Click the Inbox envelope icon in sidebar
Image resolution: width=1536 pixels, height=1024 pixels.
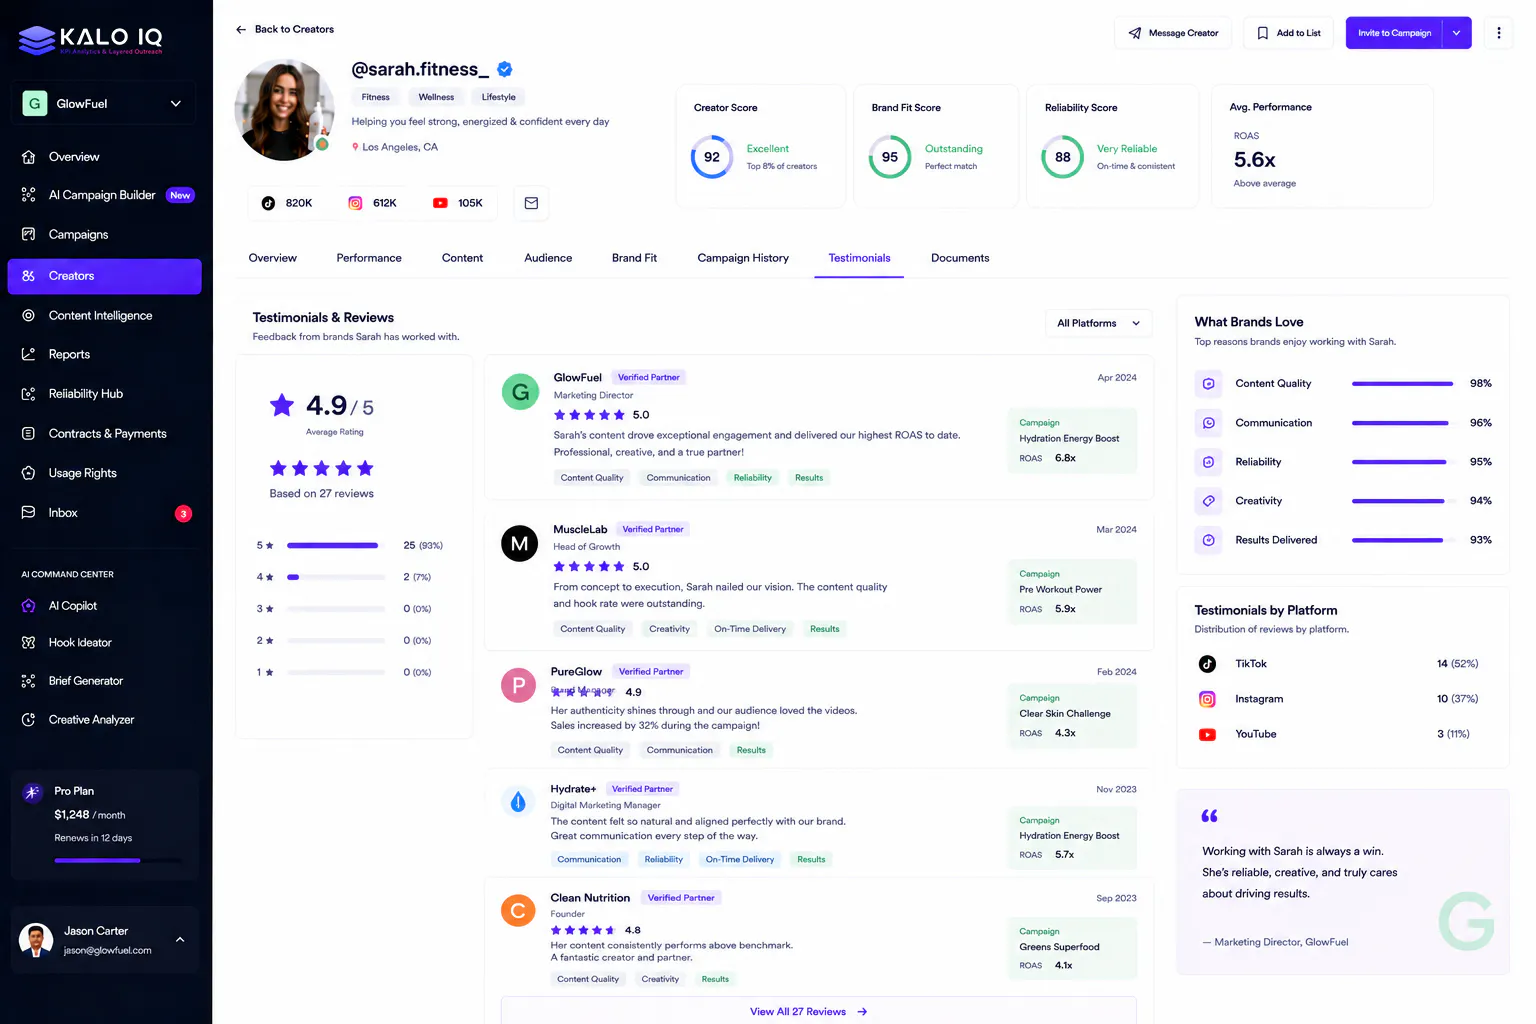tap(28, 512)
